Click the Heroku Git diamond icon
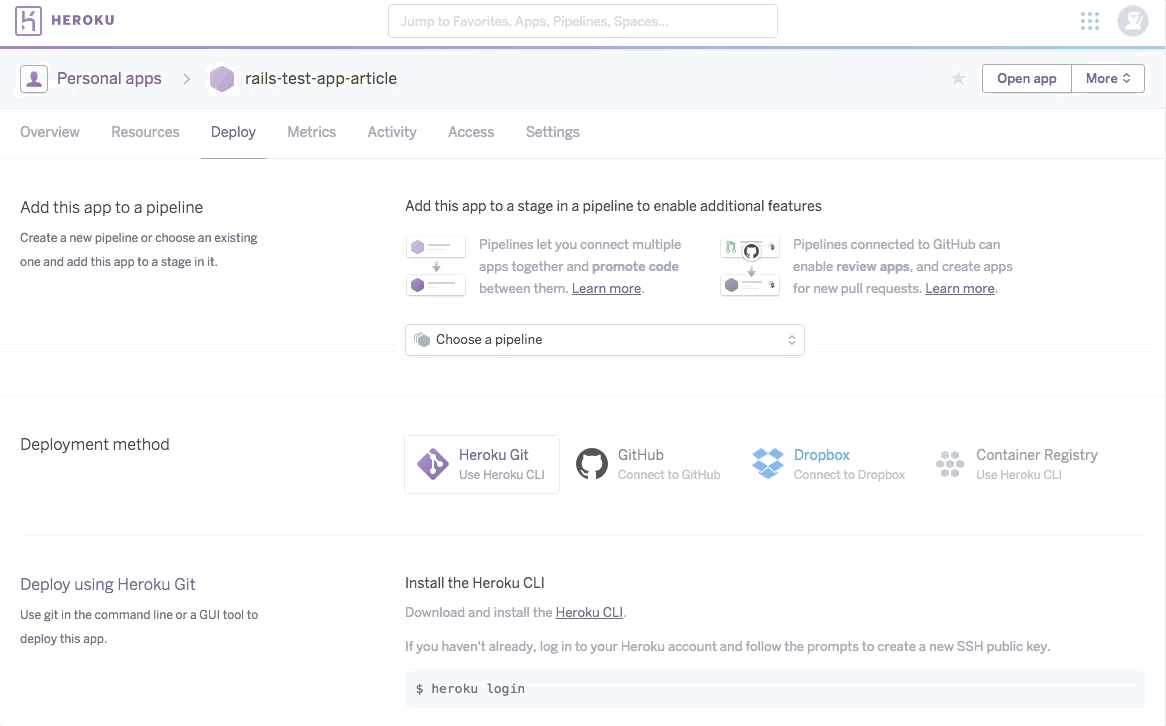 pyautogui.click(x=432, y=464)
